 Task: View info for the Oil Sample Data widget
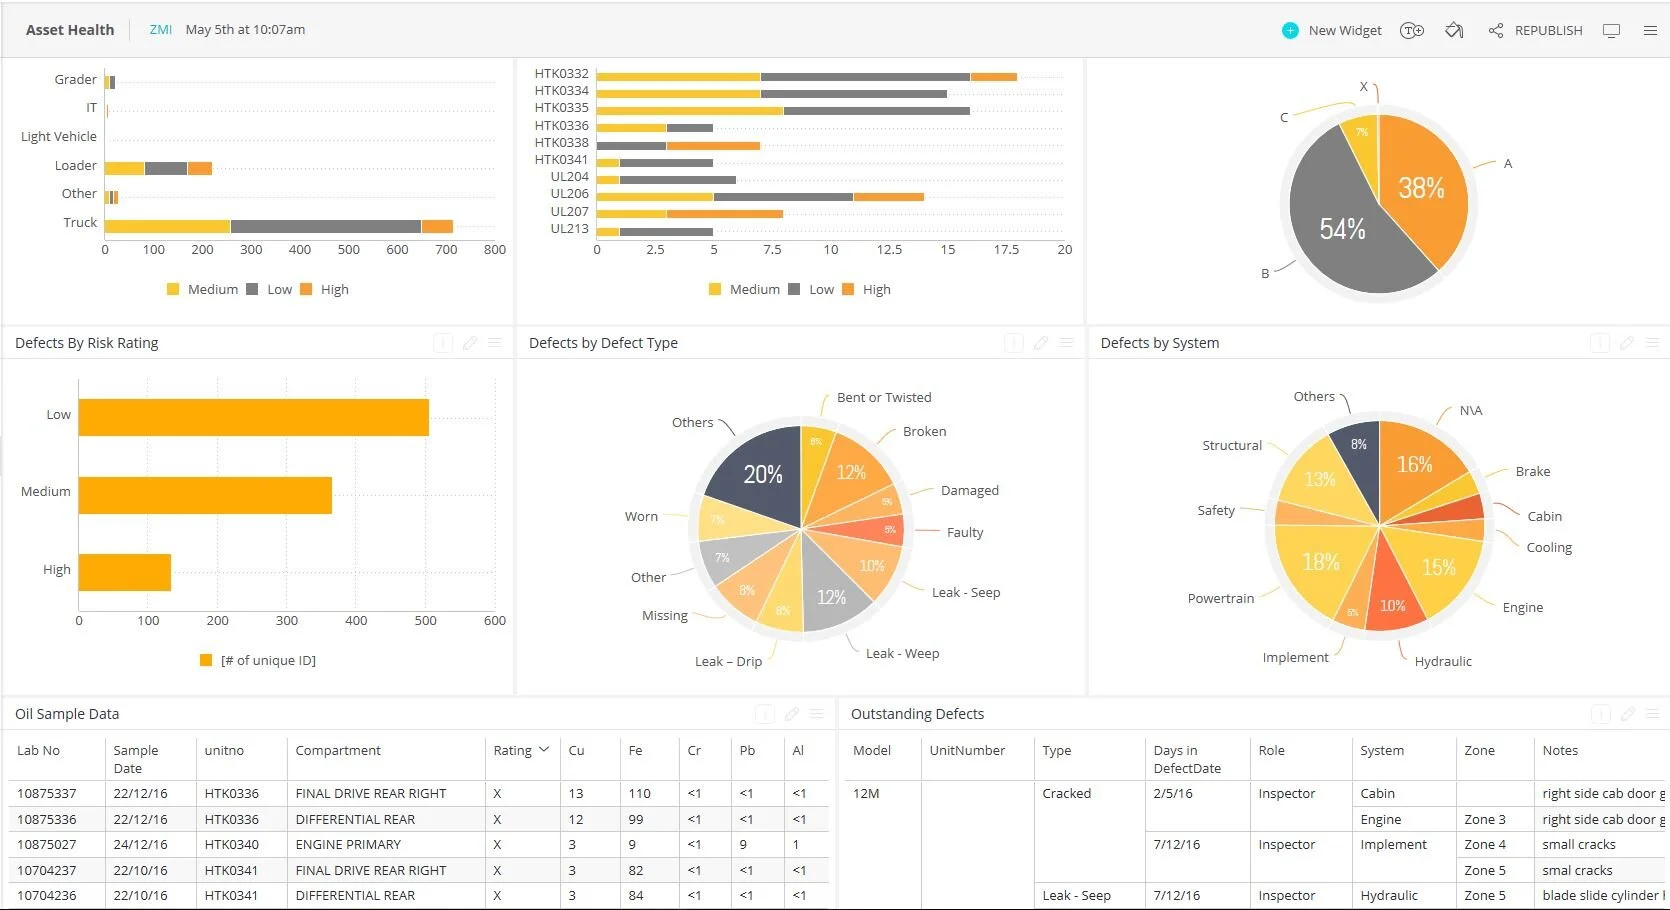(x=765, y=714)
